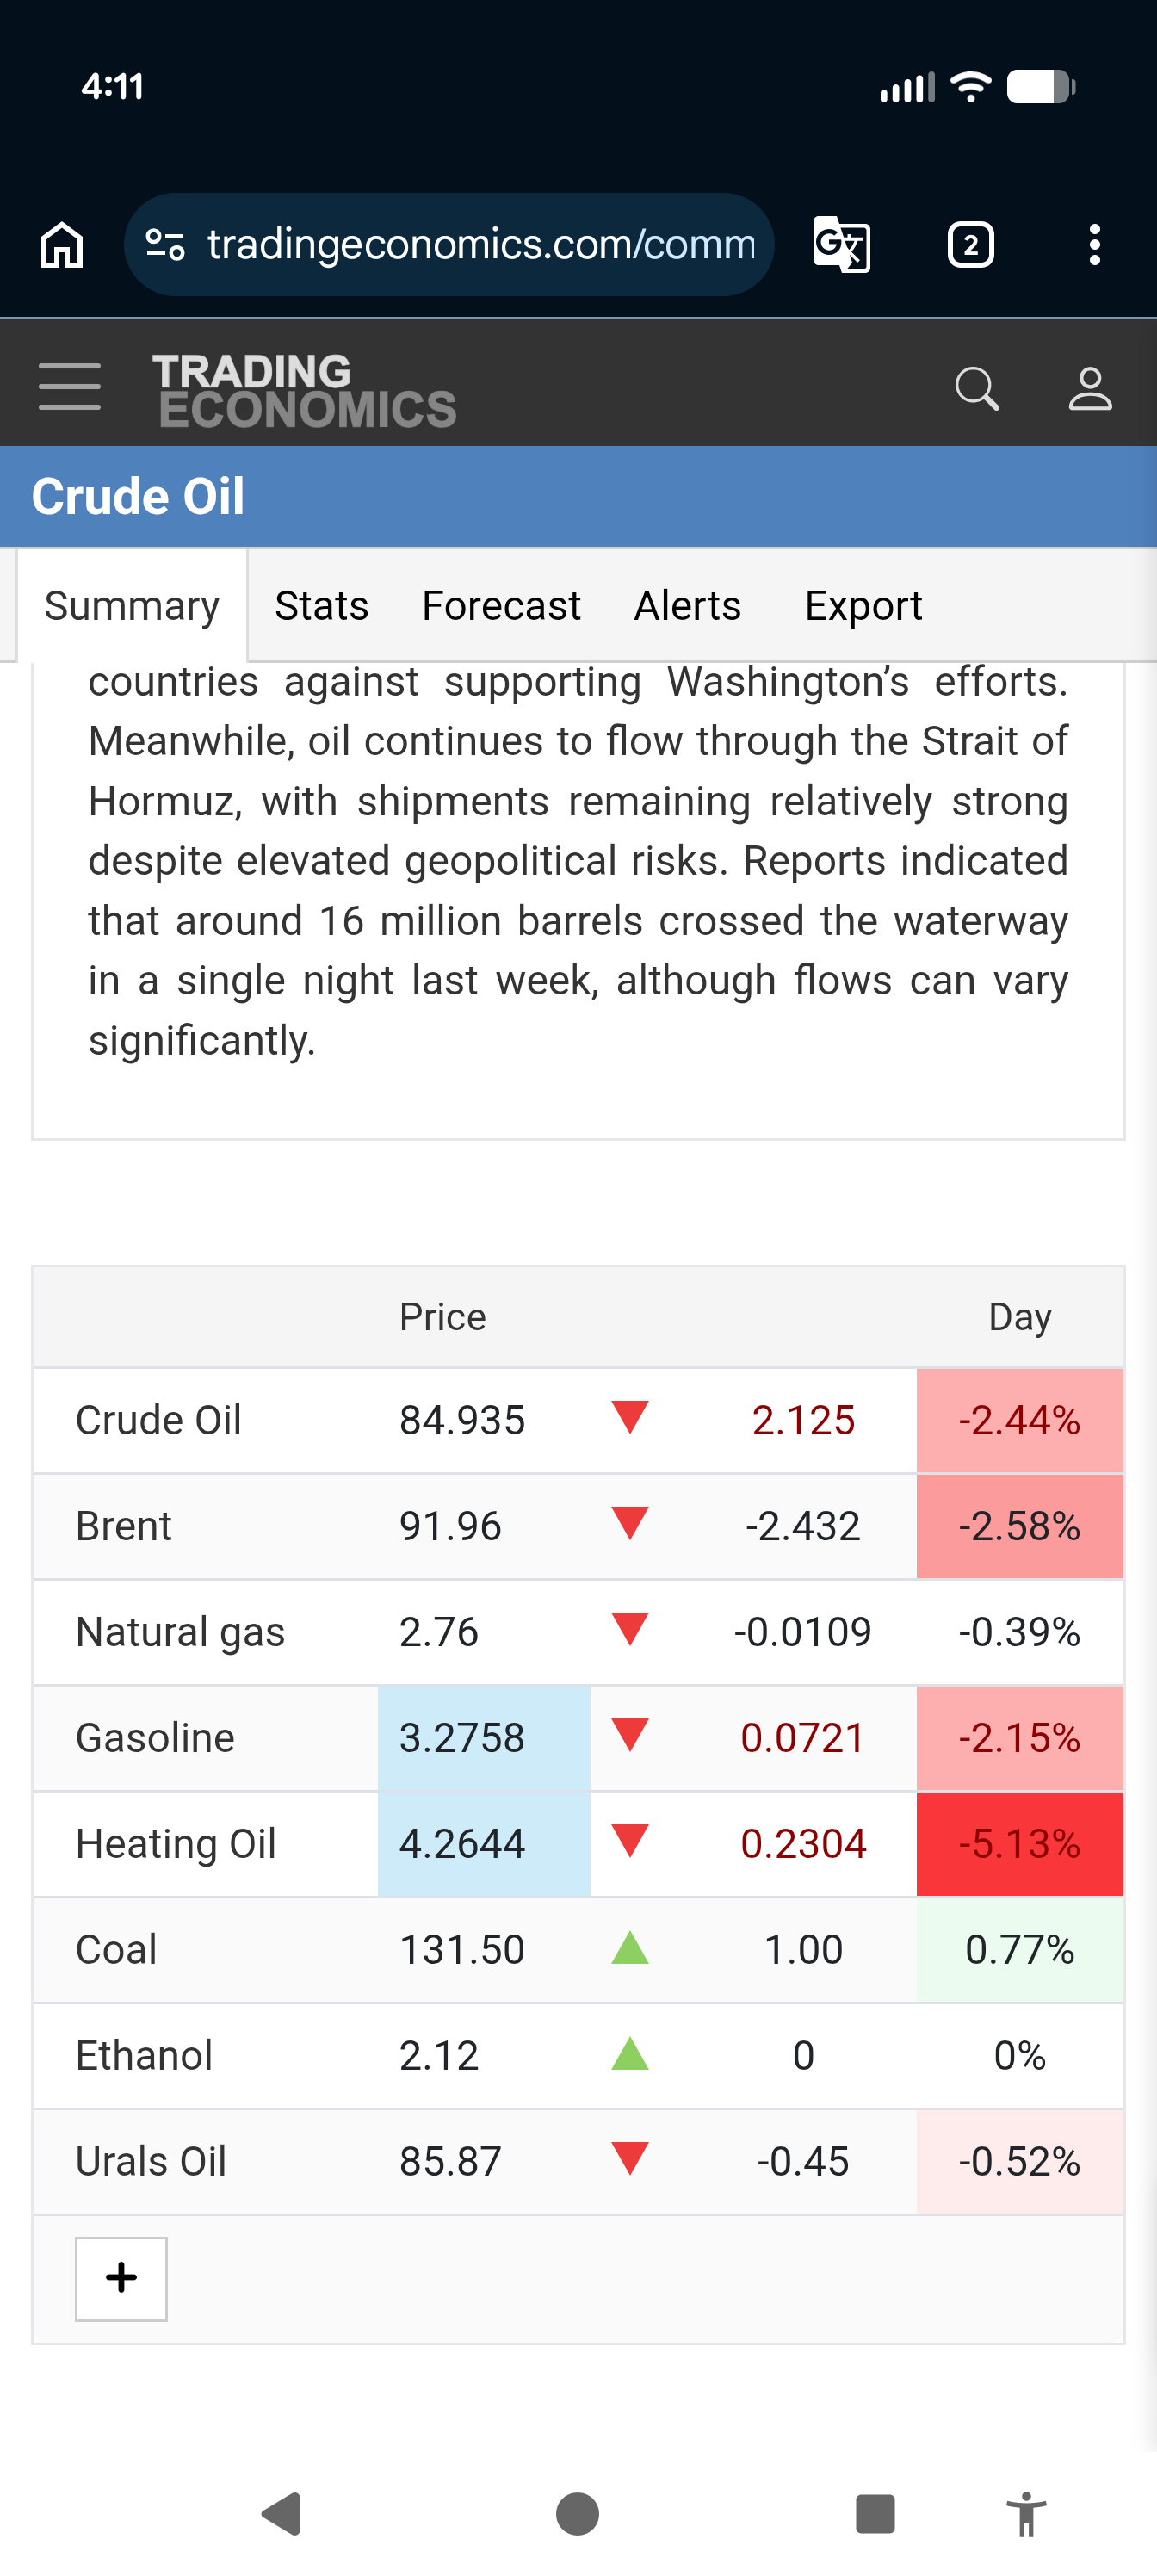Open the browser three-dot overflow menu
This screenshot has height=2576, width=1157.
1095,245
